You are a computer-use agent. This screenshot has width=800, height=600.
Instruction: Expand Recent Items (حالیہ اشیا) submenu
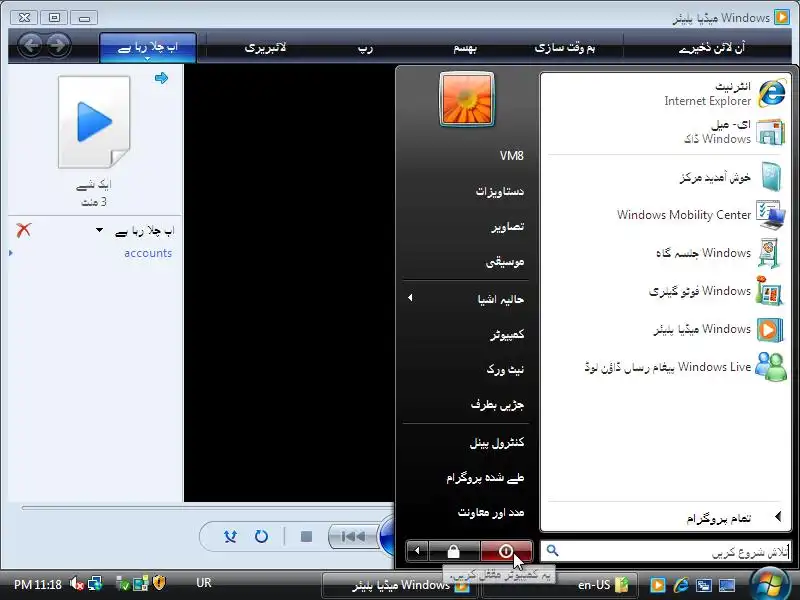point(466,299)
